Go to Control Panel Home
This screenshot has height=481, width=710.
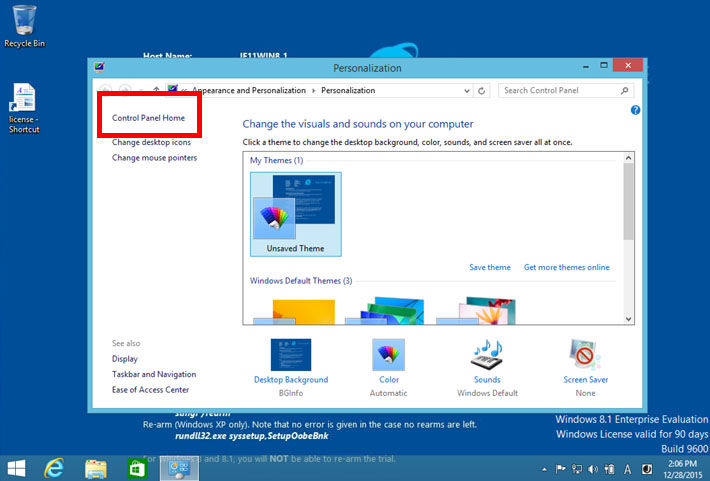(148, 118)
